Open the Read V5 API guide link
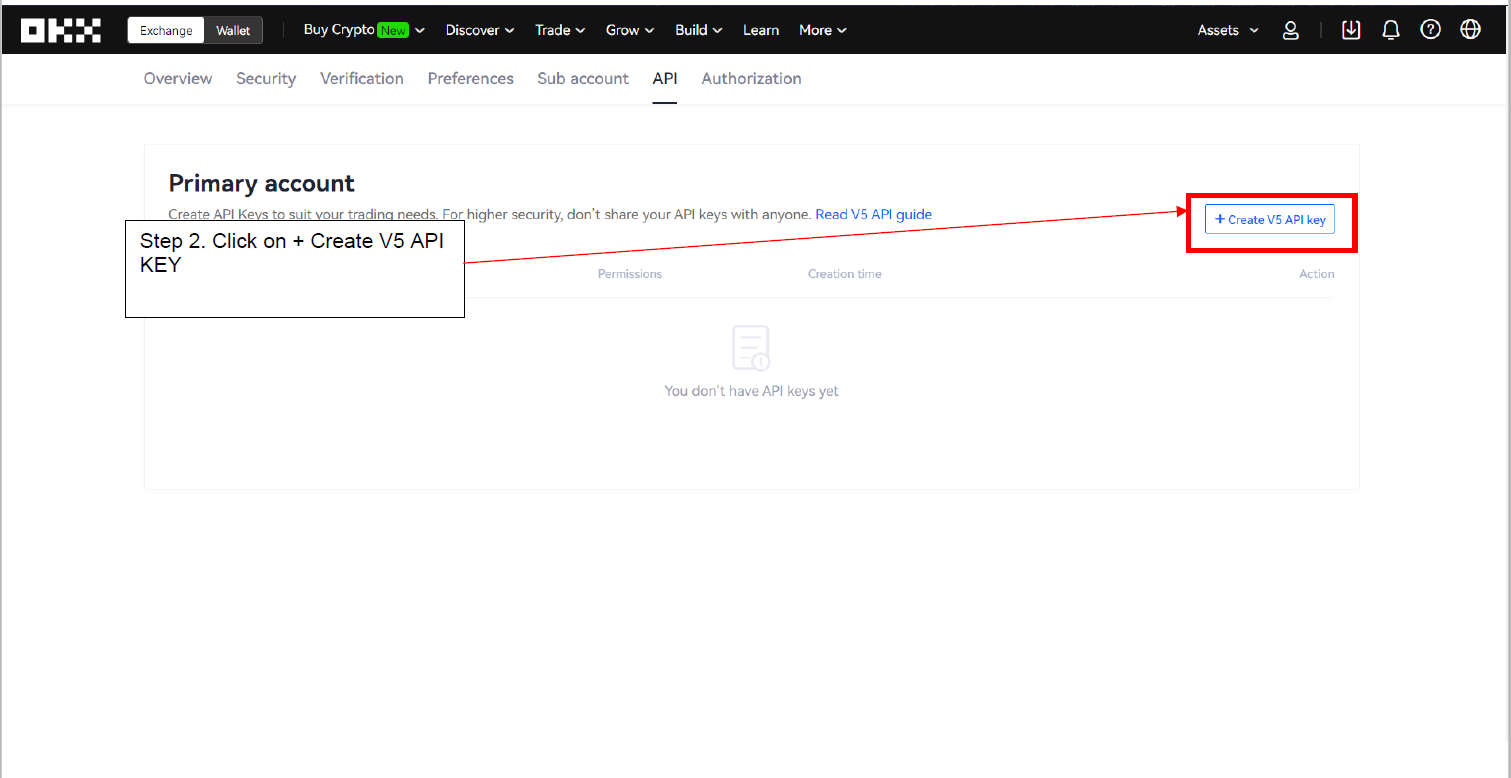 click(874, 214)
